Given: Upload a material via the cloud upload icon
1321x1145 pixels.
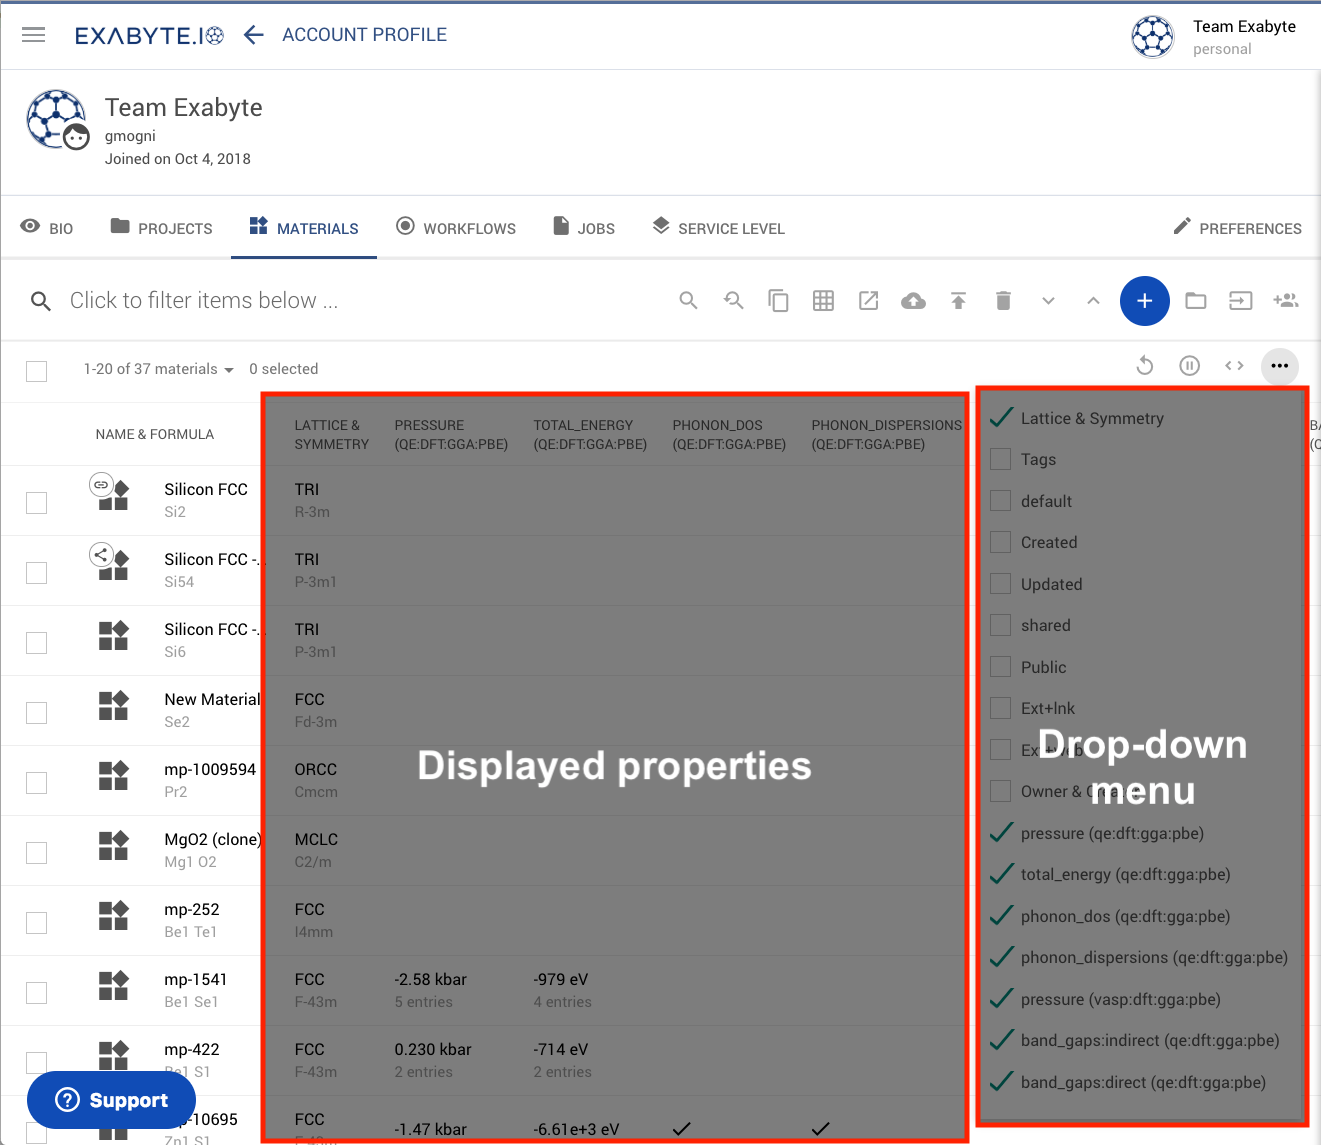Looking at the screenshot, I should (913, 300).
